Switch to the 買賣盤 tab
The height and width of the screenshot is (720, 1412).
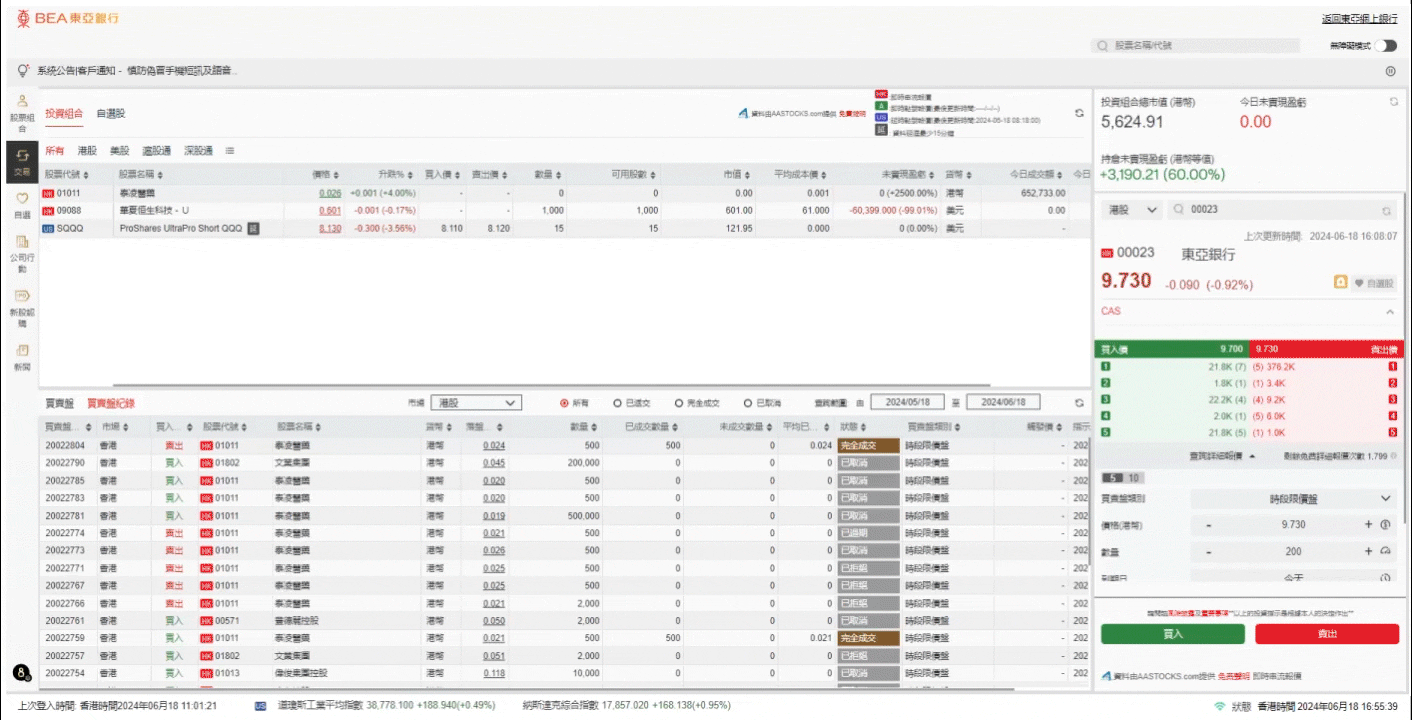60,403
